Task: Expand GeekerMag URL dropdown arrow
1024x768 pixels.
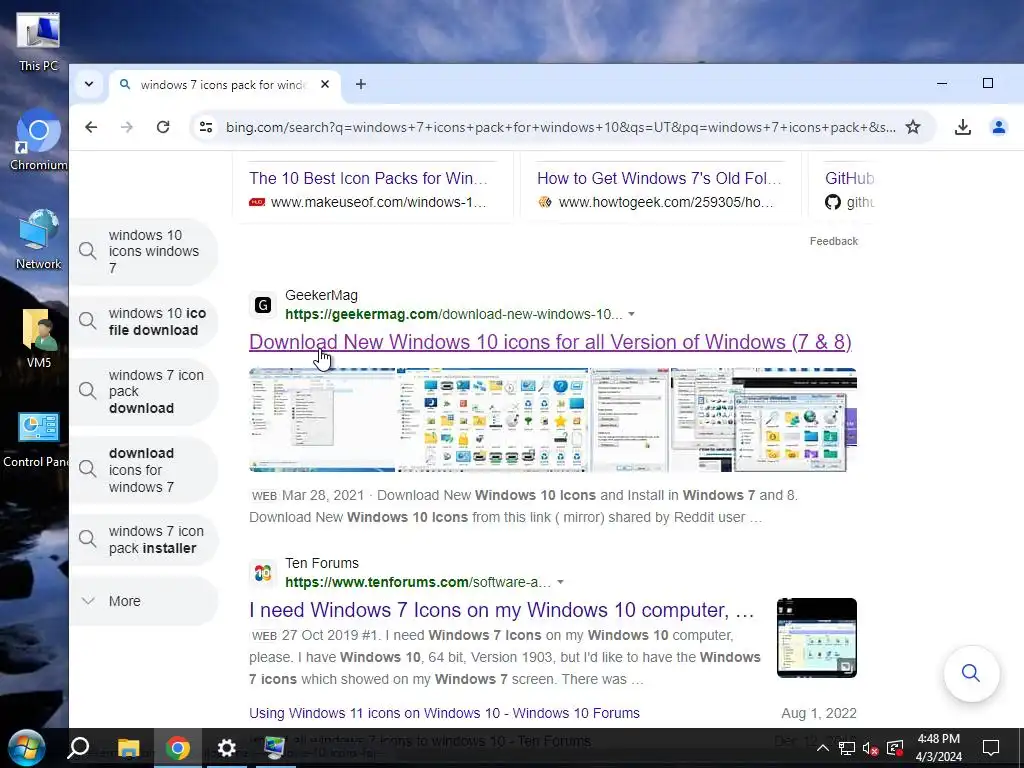Action: pos(632,314)
